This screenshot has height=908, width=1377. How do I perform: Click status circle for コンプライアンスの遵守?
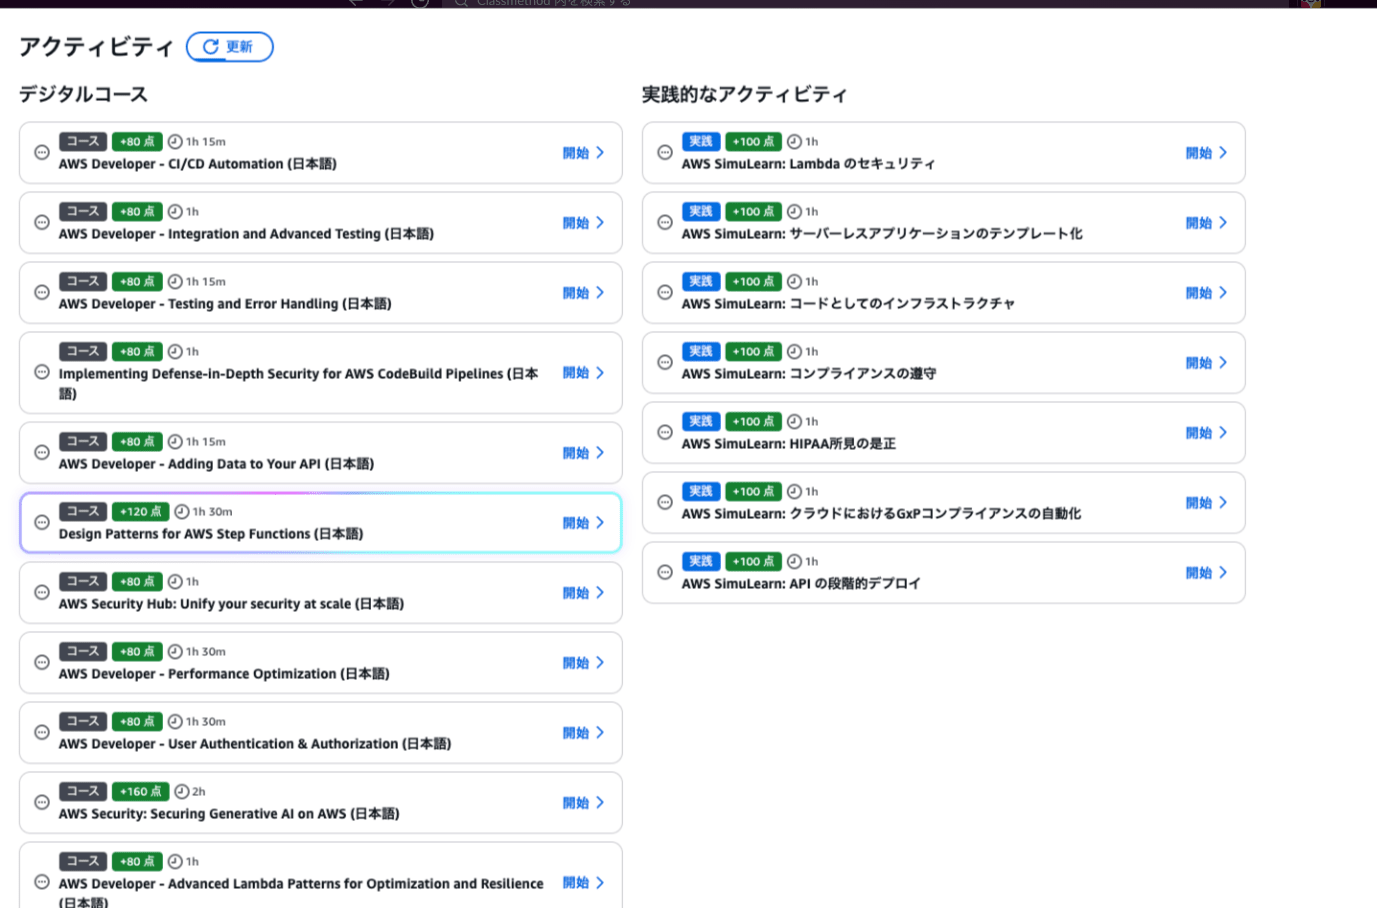tap(665, 363)
